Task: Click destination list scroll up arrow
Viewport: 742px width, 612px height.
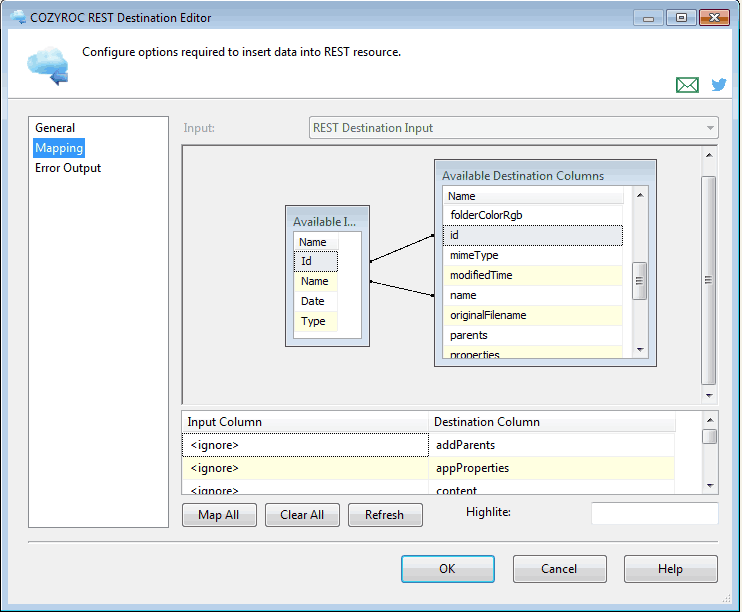Action: [640, 195]
